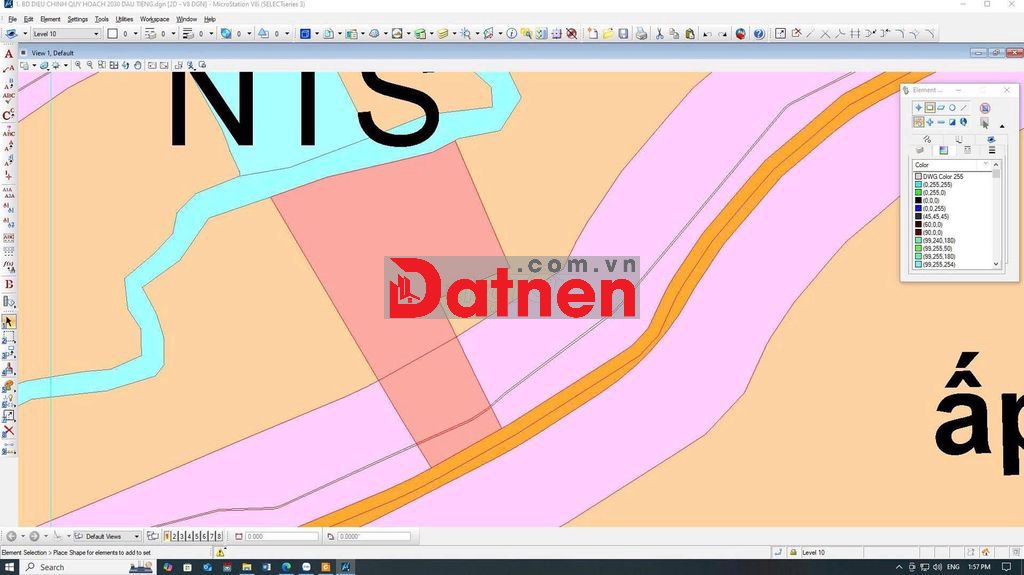Select the (0,255,0) green color entry
Image resolution: width=1024 pixels, height=575 pixels.
click(x=937, y=192)
